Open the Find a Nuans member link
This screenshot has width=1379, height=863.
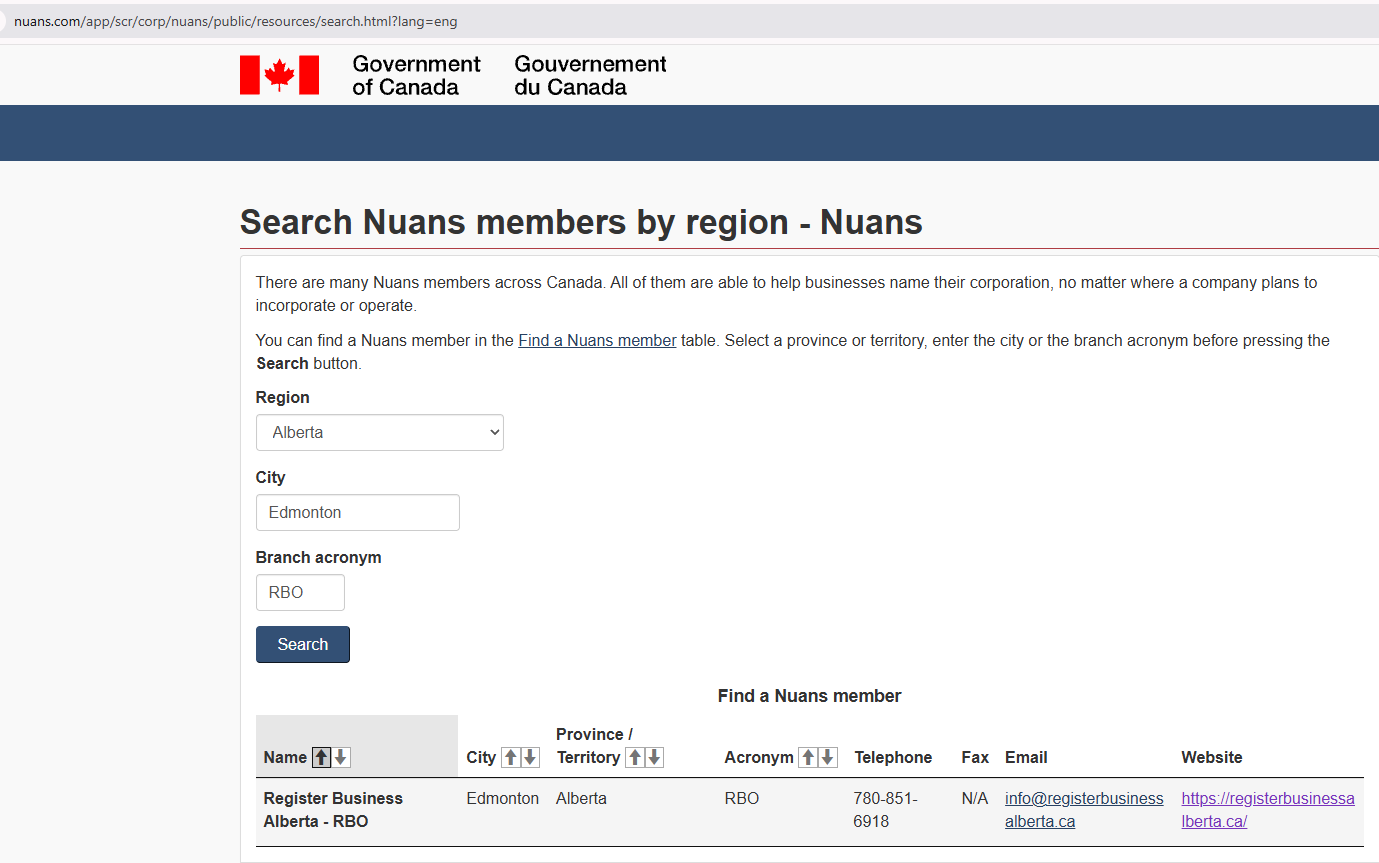click(x=596, y=340)
